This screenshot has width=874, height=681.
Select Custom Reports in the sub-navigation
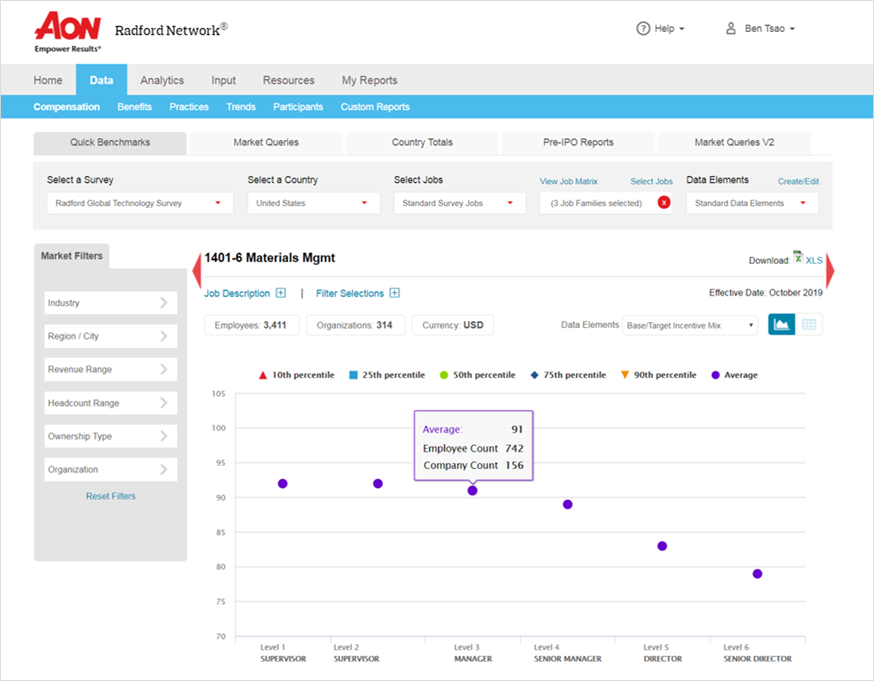pos(375,107)
